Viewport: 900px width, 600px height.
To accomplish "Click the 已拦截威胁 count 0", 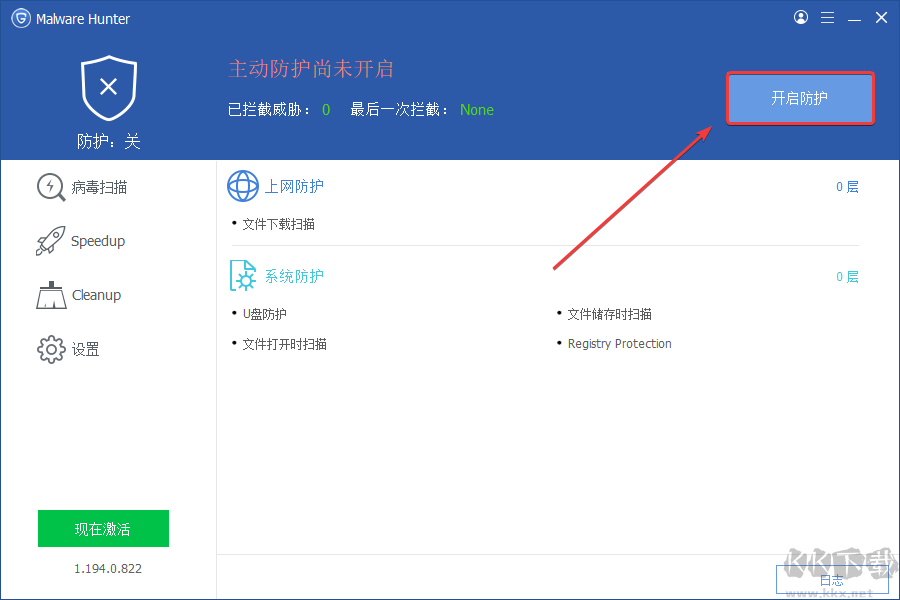I will (x=326, y=110).
